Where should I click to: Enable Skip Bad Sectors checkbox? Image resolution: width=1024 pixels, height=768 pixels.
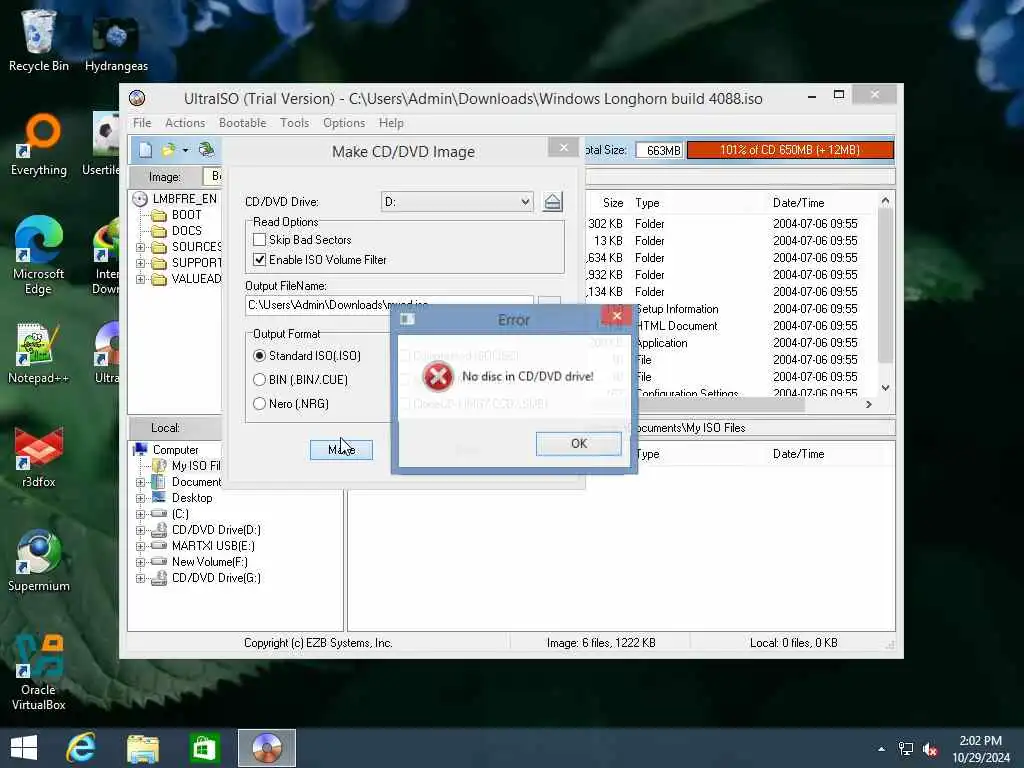(259, 240)
